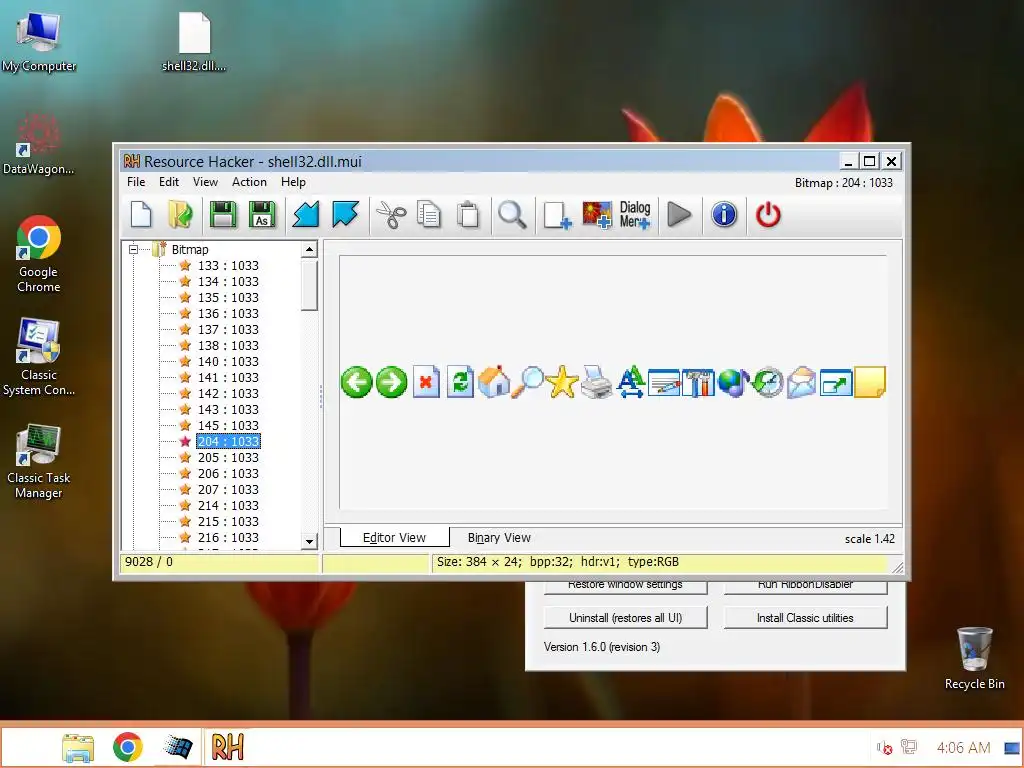Click the Save As disk icon
The width and height of the screenshot is (1024, 768).
(x=263, y=215)
